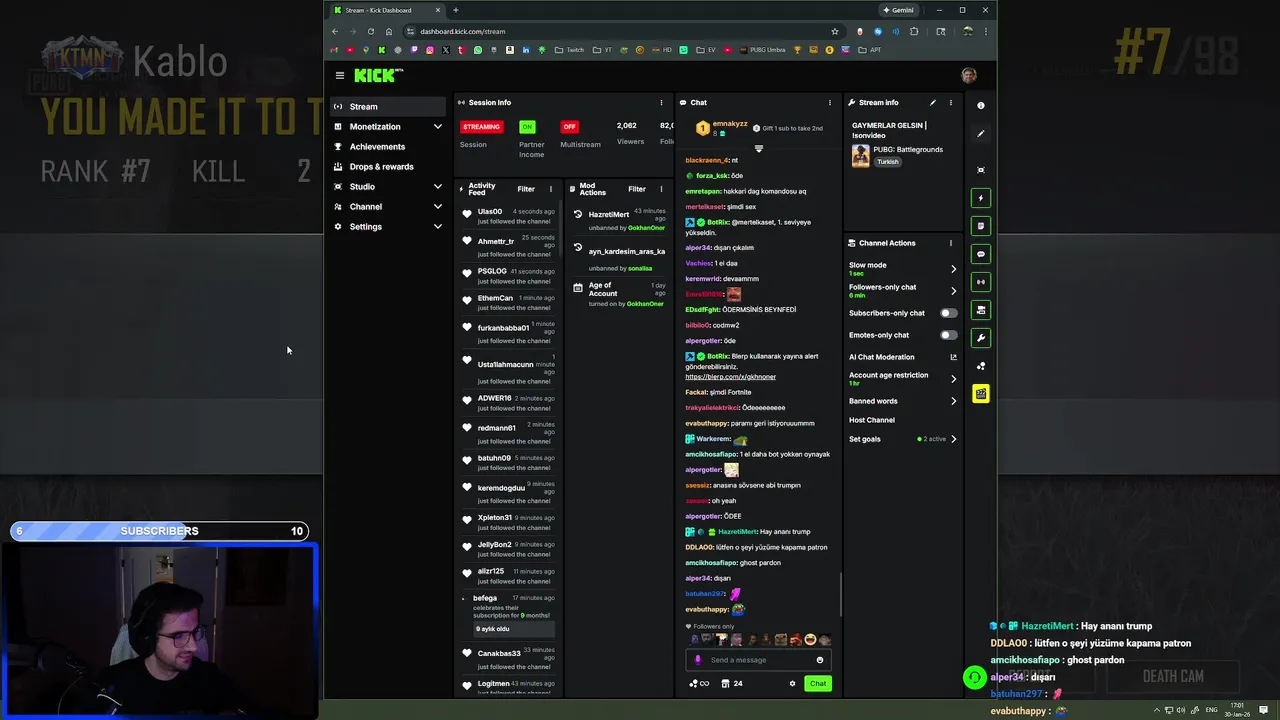Viewport: 1280px width, 720px height.
Task: Toggle the lightning activity feed widget icon
Action: click(x=981, y=198)
